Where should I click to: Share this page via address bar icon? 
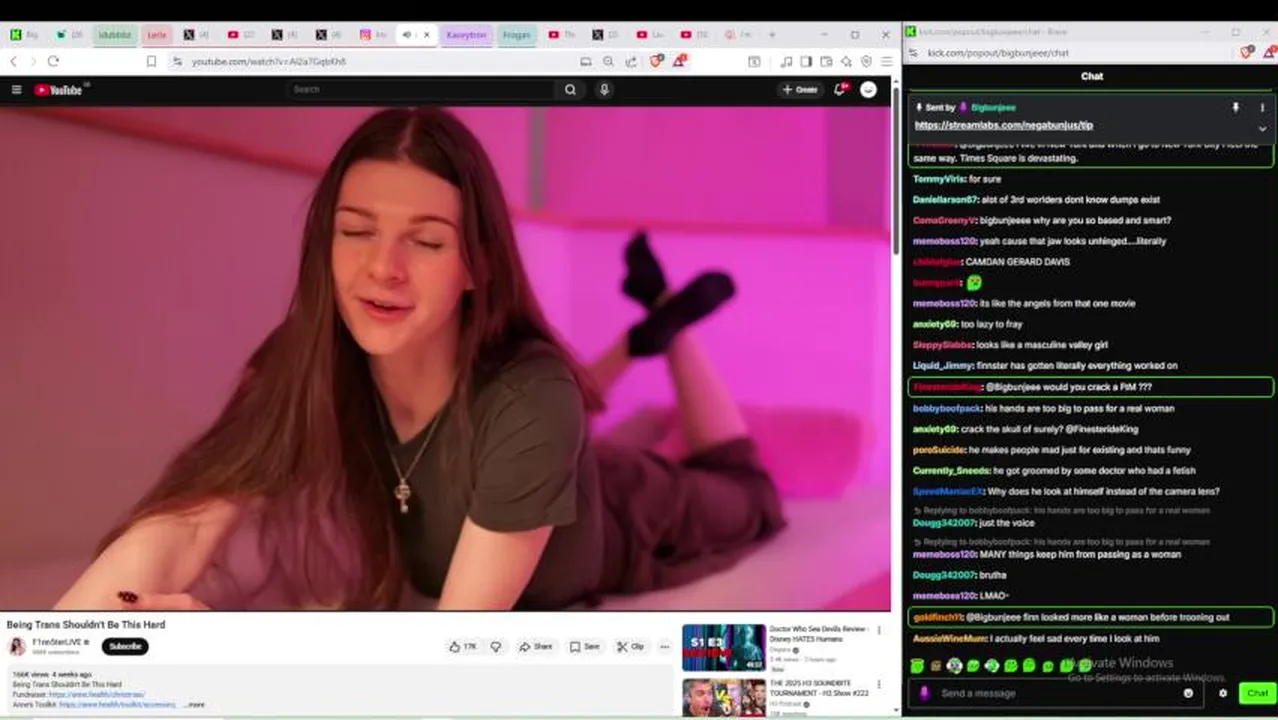(631, 61)
